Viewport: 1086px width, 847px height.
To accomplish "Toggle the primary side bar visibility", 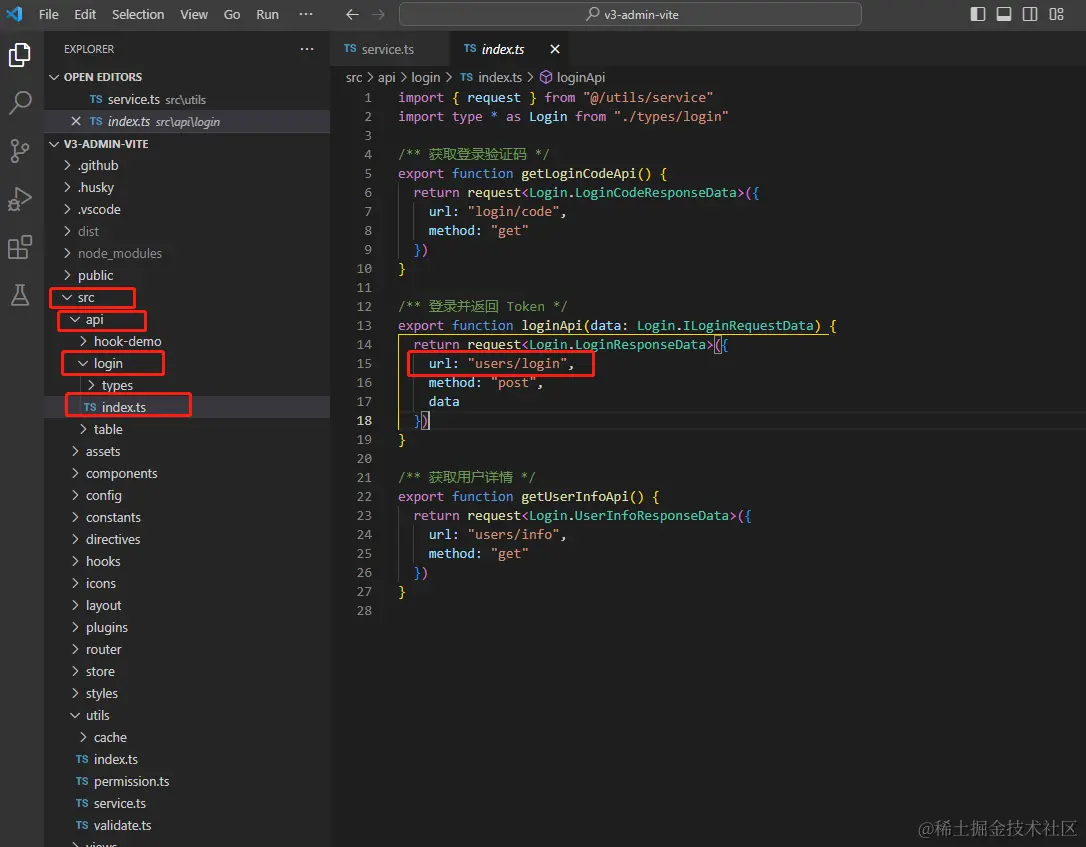I will [977, 14].
